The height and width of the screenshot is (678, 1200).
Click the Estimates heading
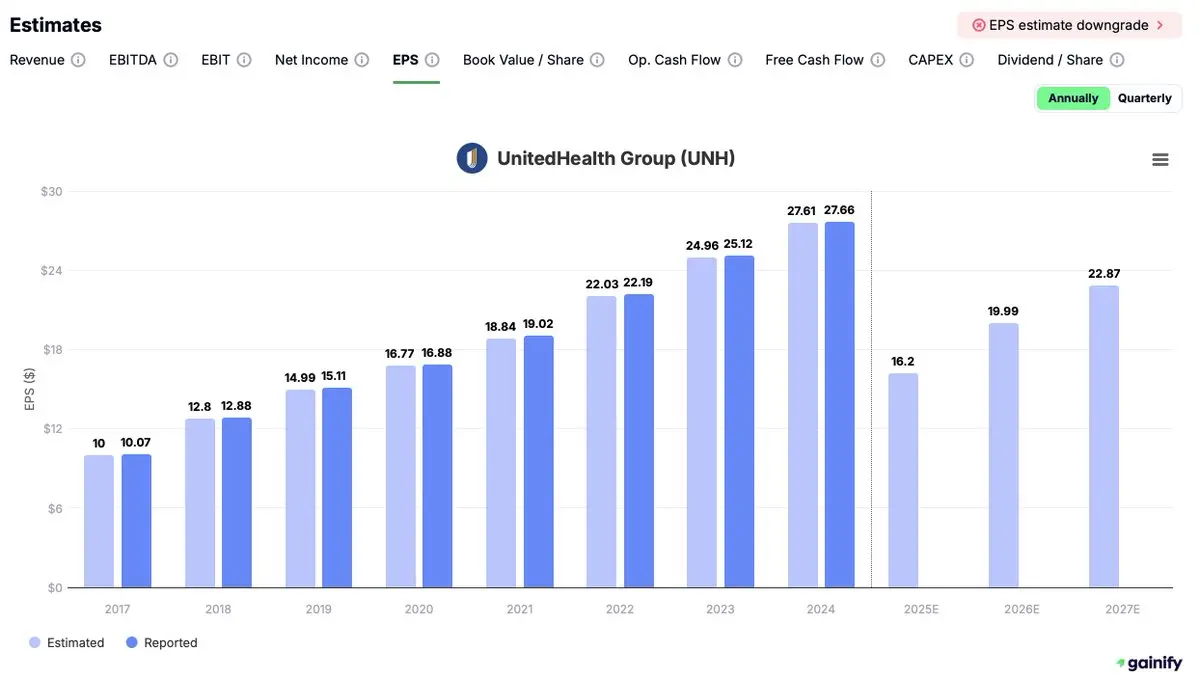(56, 25)
